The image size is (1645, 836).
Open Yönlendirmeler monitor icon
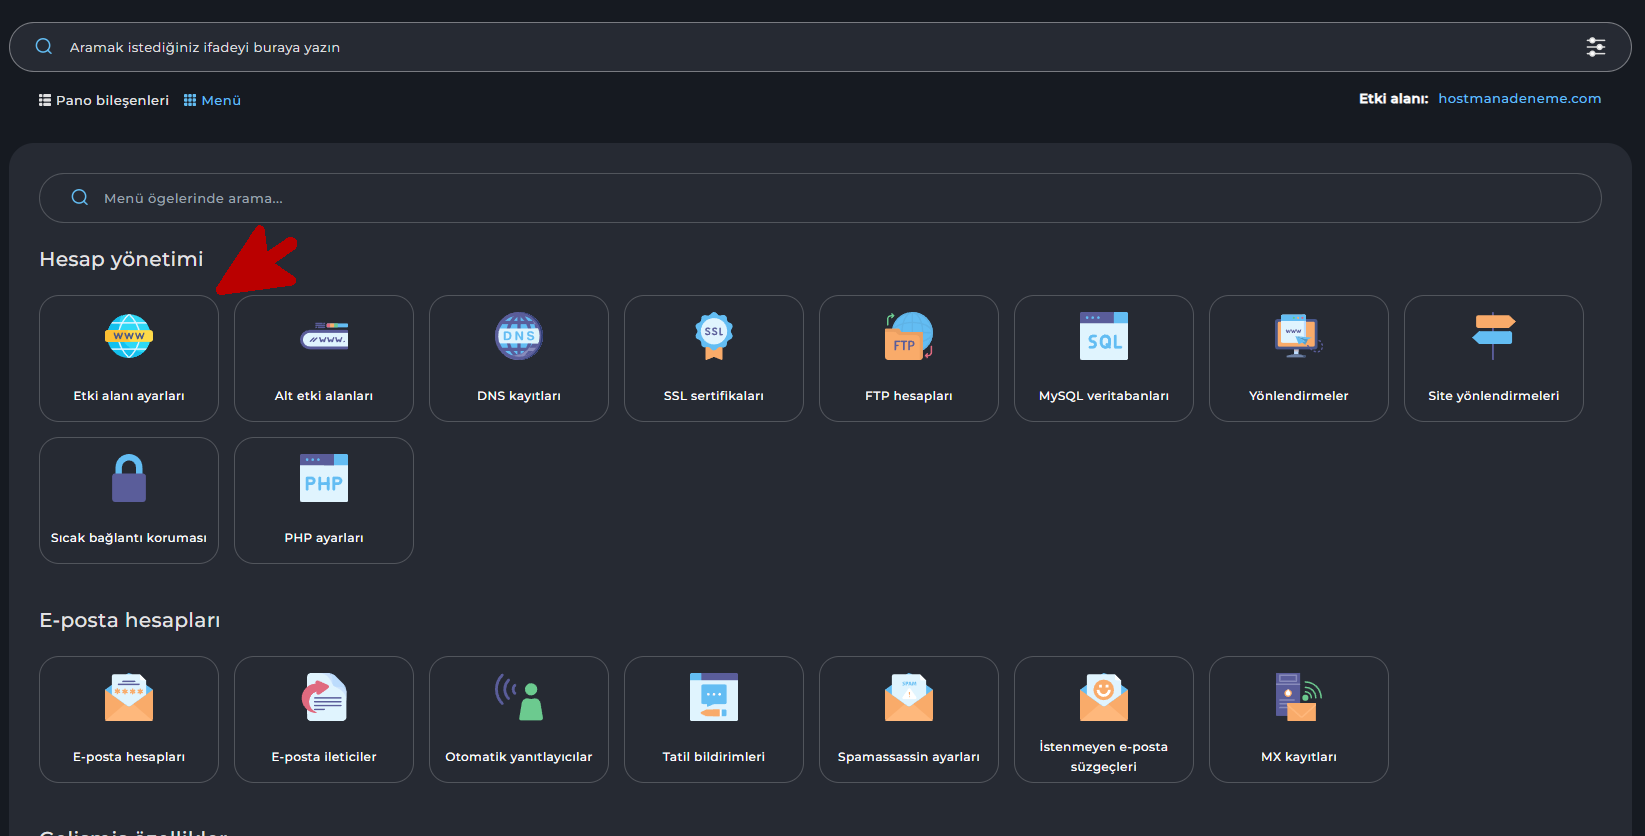pos(1299,336)
